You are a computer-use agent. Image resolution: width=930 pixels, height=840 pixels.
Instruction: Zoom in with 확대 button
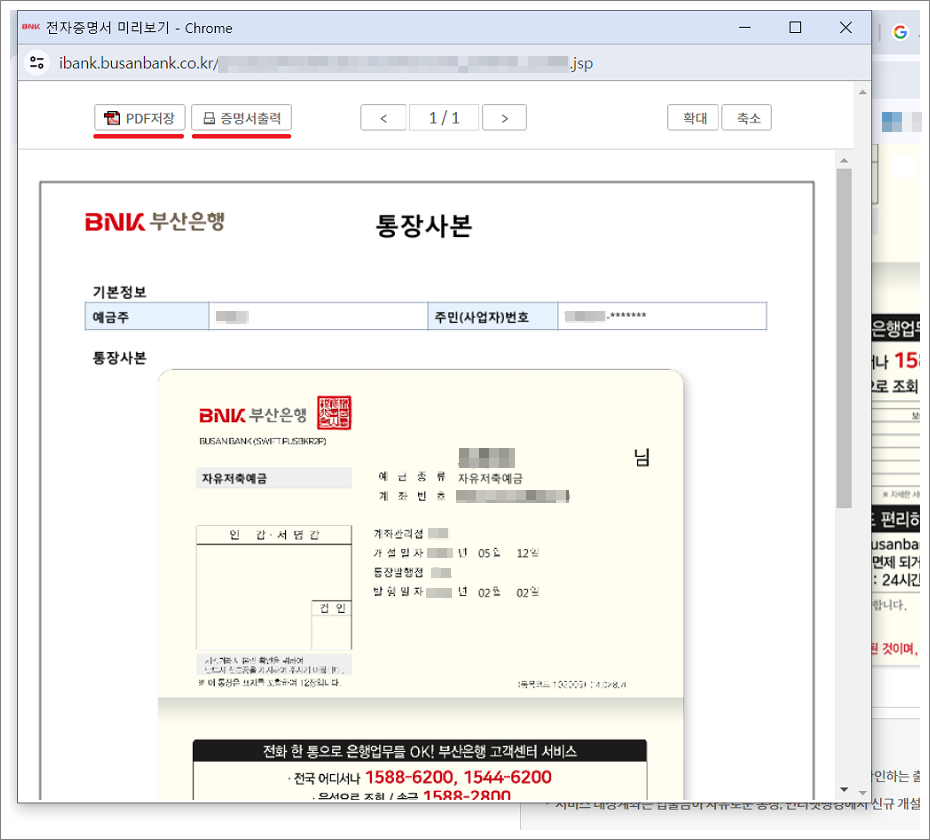coord(694,117)
